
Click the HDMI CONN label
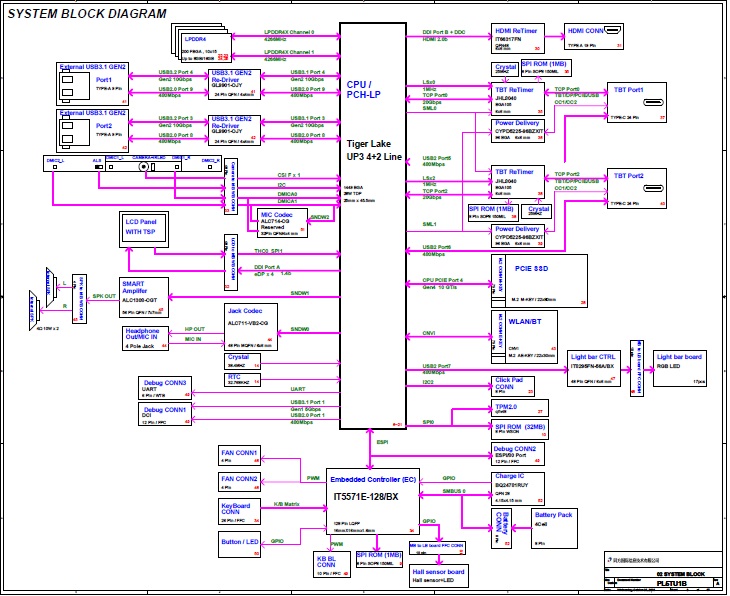pyautogui.click(x=585, y=31)
